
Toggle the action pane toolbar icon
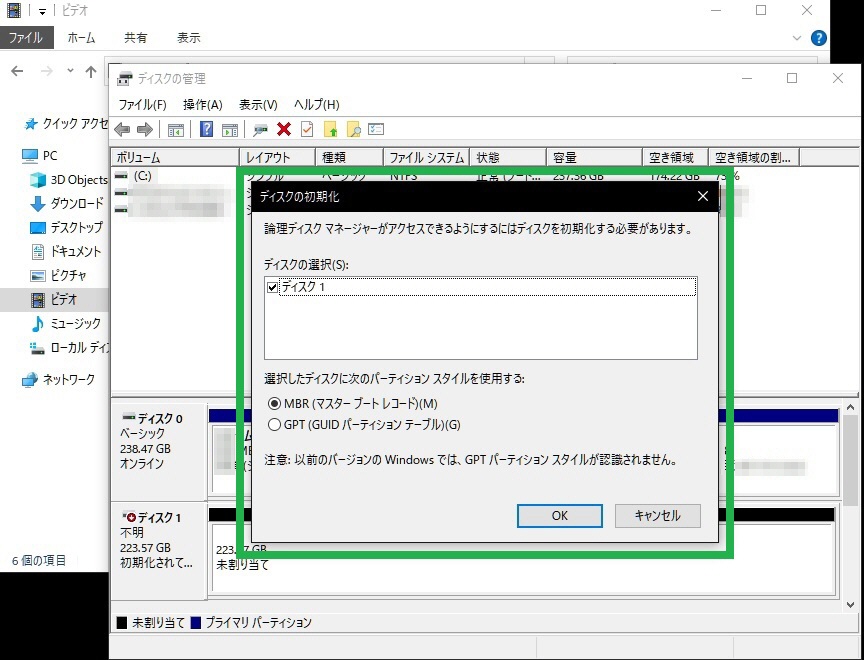tap(230, 130)
